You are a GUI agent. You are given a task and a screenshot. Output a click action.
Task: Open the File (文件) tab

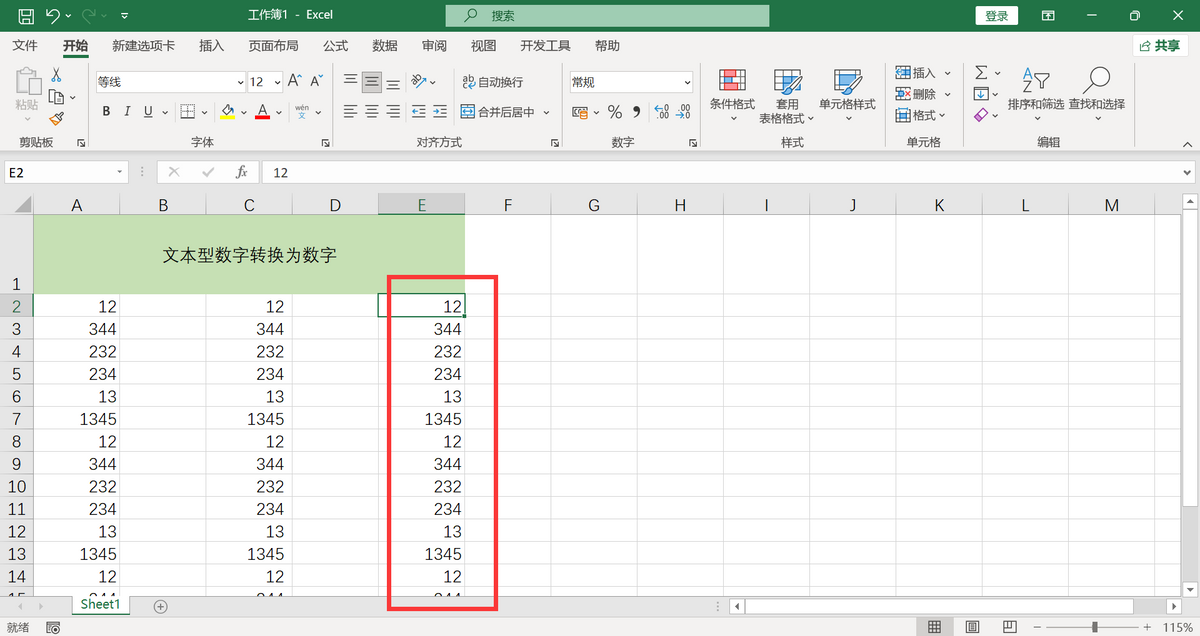point(25,46)
